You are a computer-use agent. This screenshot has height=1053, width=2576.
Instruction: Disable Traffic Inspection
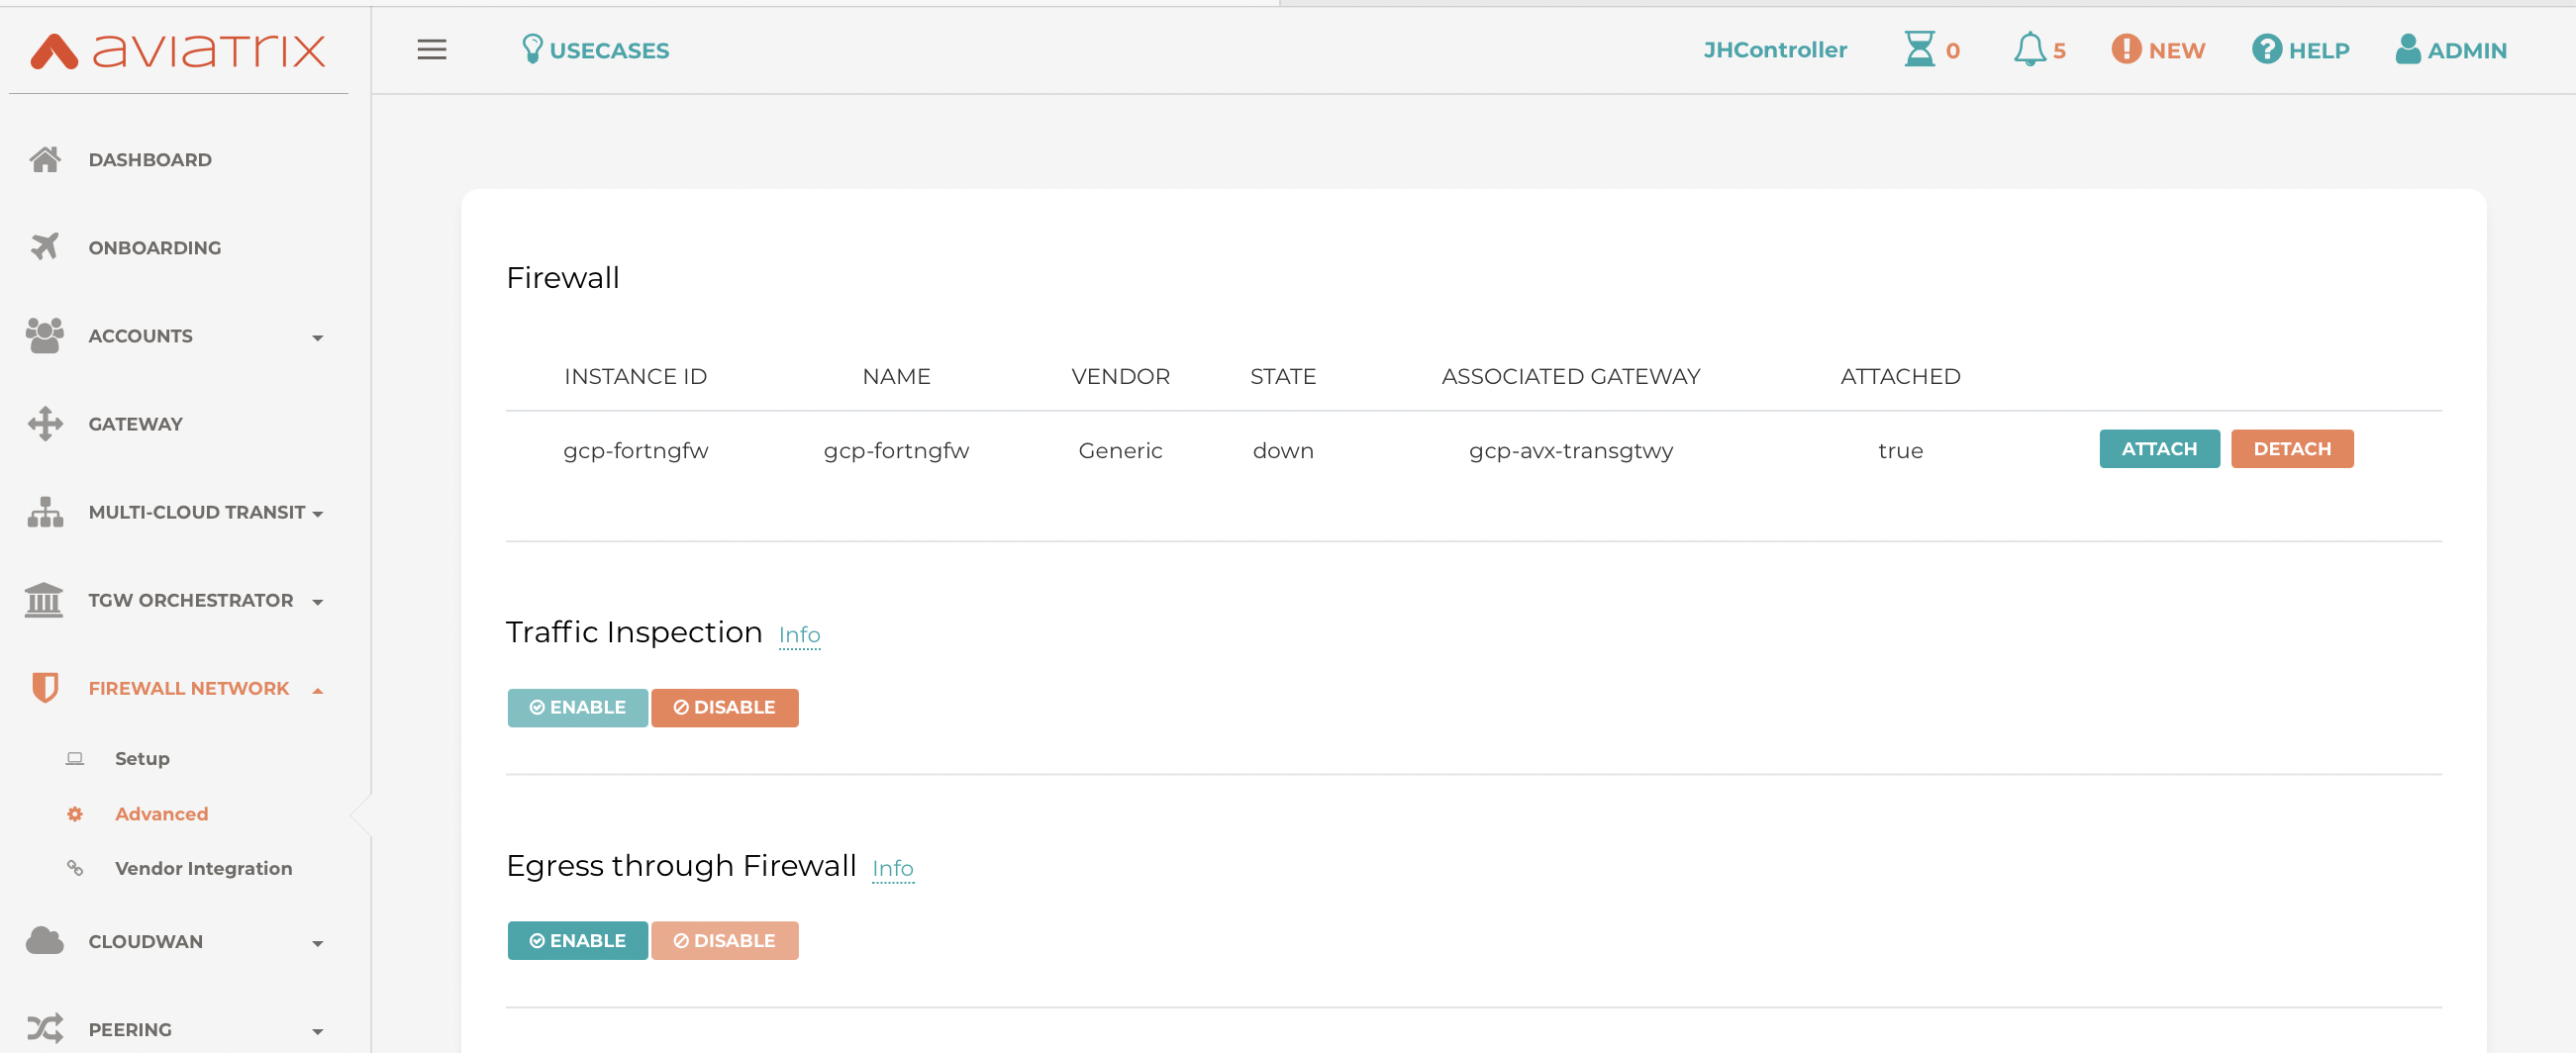[x=724, y=707]
